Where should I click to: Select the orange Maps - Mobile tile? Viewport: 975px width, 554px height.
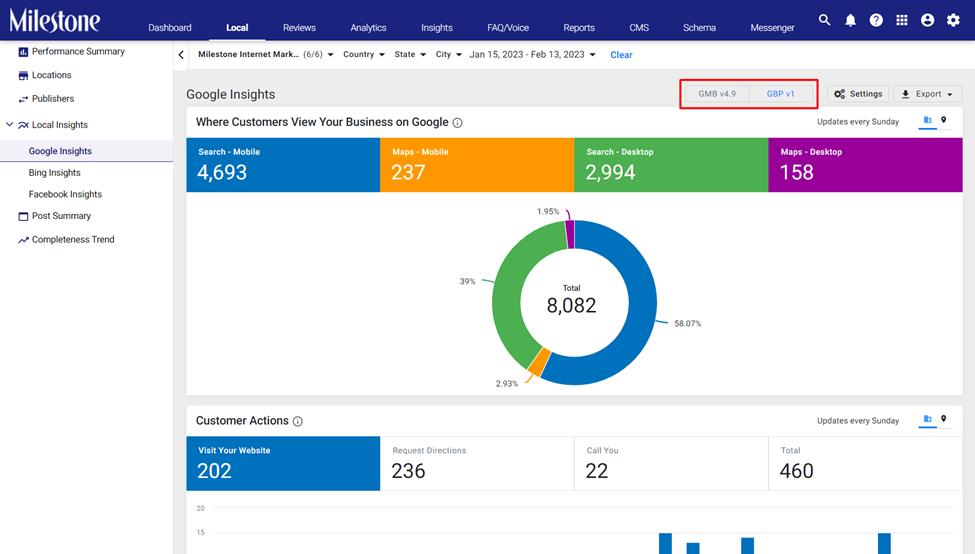coord(477,165)
